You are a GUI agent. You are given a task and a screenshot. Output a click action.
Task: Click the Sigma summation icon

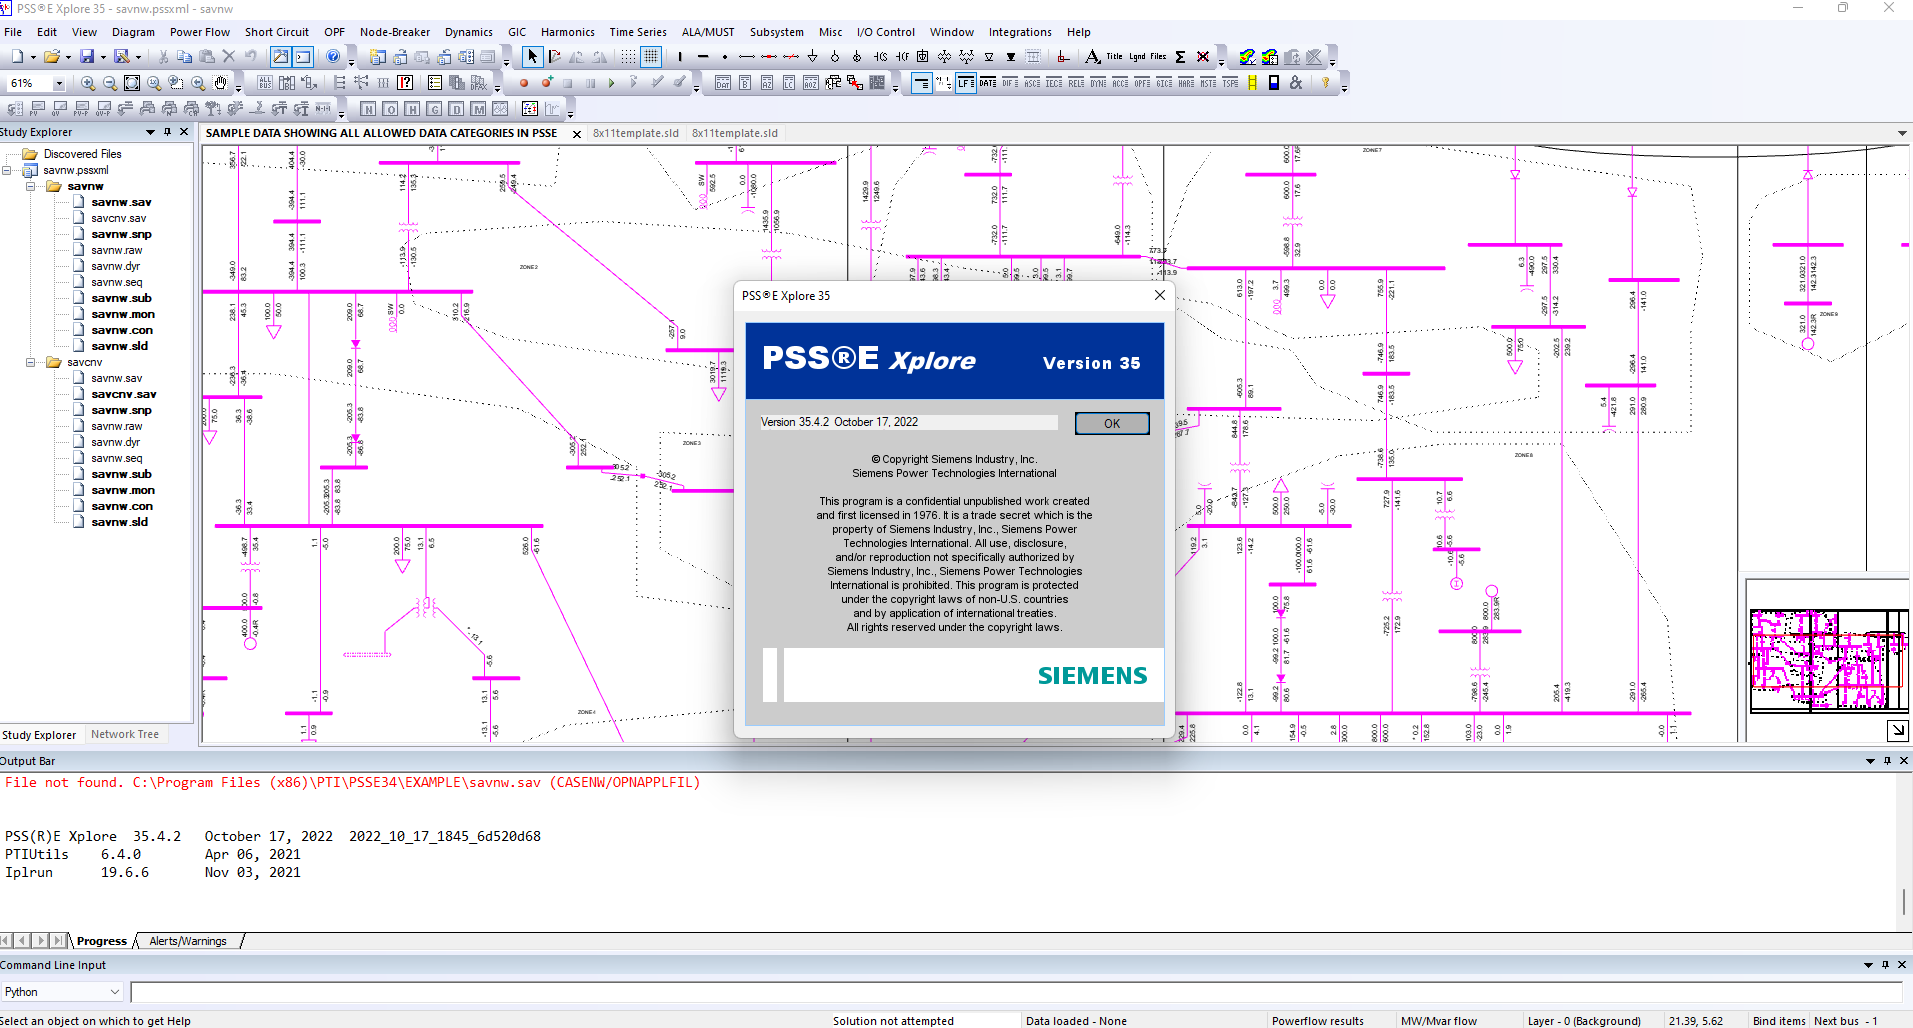click(x=1181, y=57)
